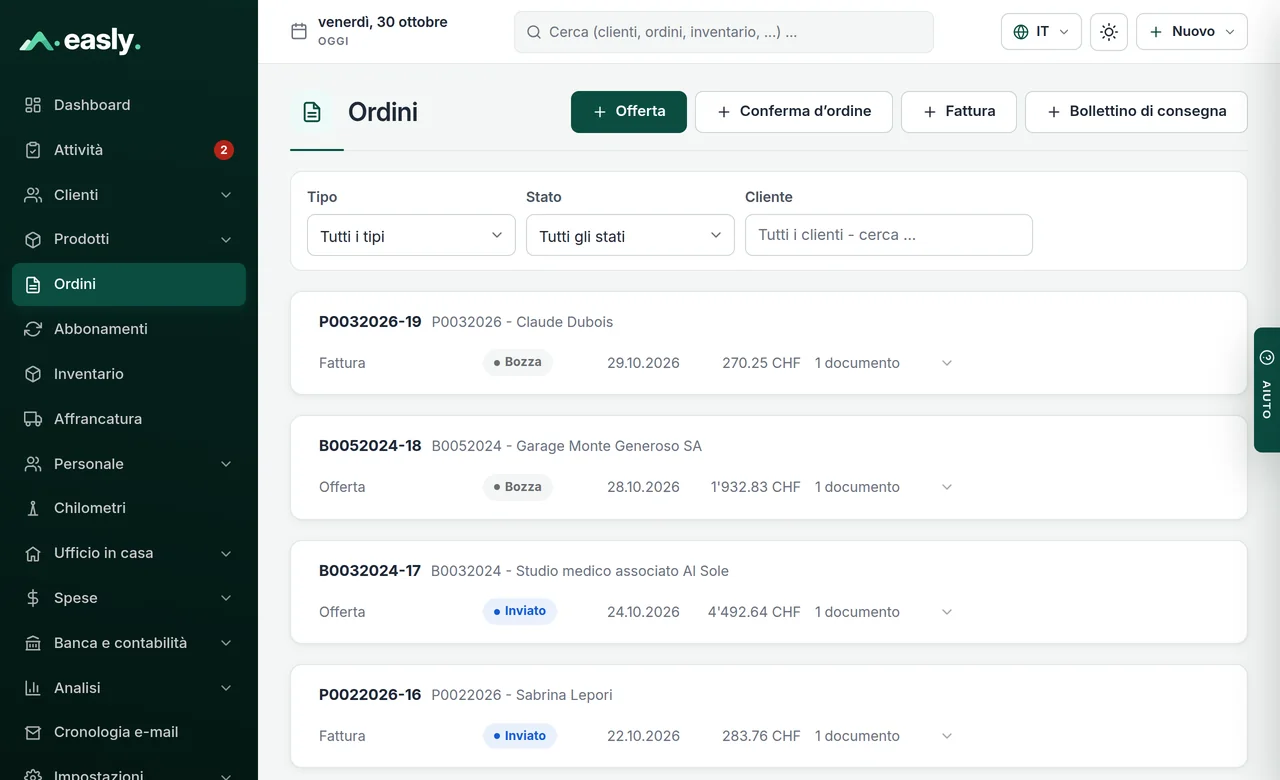Click the Cronologia e-mail envelope icon

click(x=33, y=732)
